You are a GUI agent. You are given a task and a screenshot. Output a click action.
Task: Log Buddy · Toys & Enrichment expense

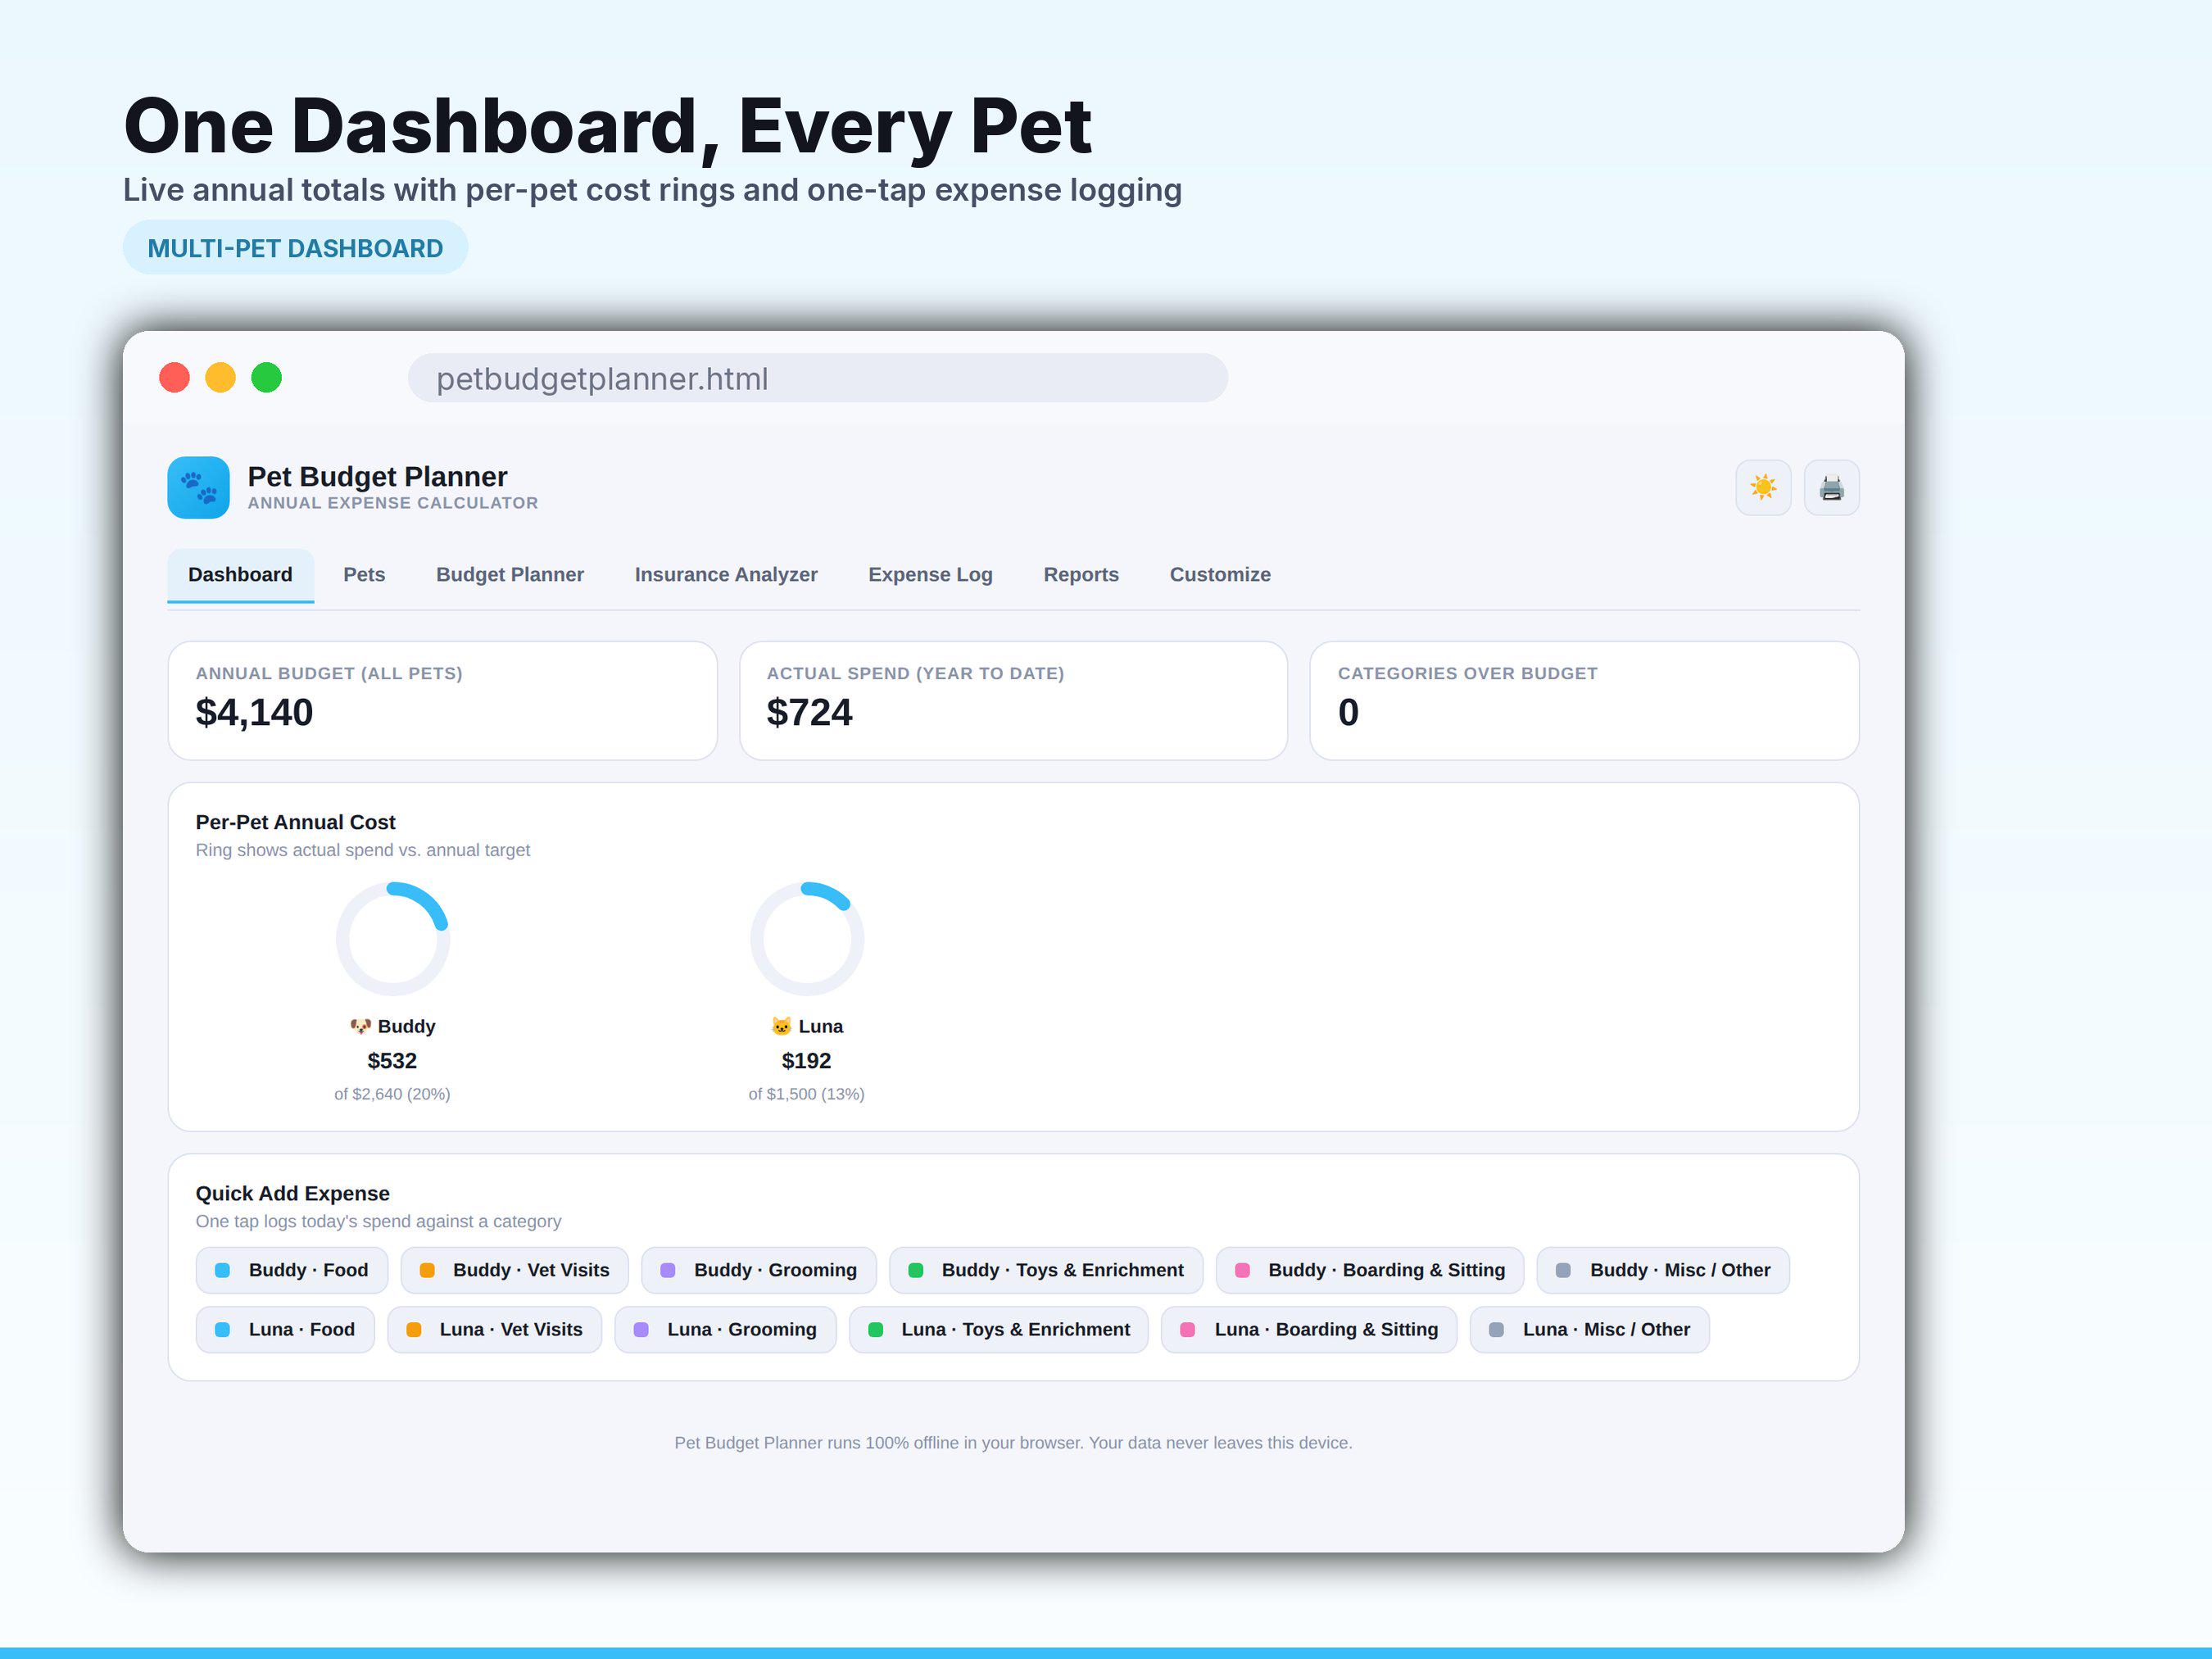[1046, 1270]
